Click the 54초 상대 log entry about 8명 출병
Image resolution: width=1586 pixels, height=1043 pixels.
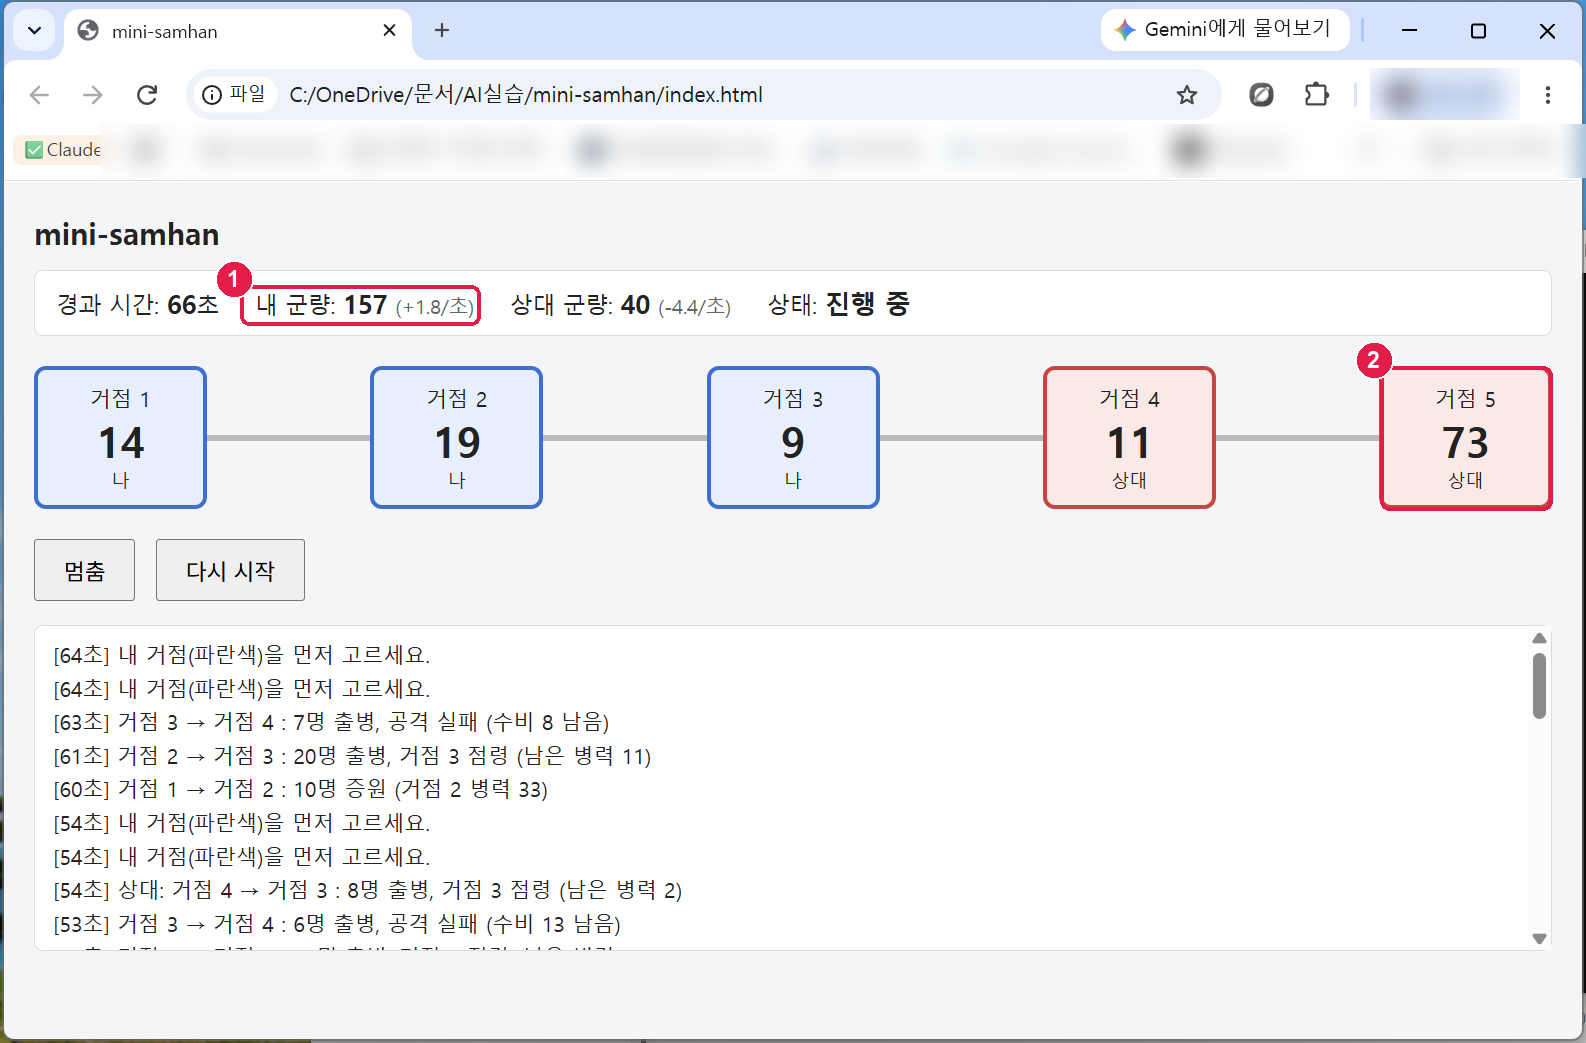point(368,890)
